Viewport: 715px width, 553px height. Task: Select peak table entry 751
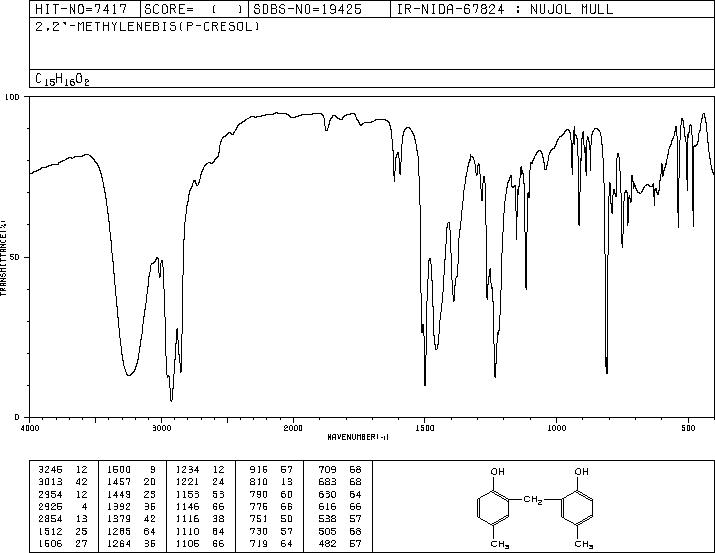pos(259,519)
